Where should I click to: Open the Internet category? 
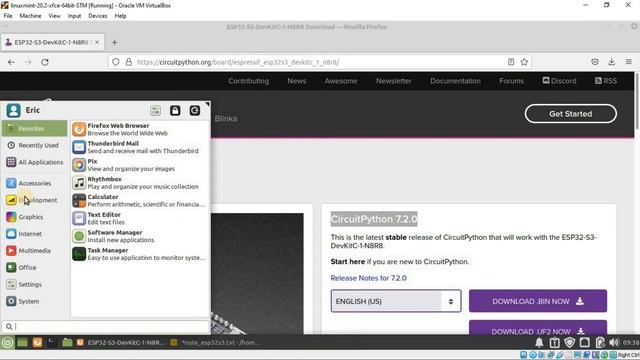[x=35, y=234]
